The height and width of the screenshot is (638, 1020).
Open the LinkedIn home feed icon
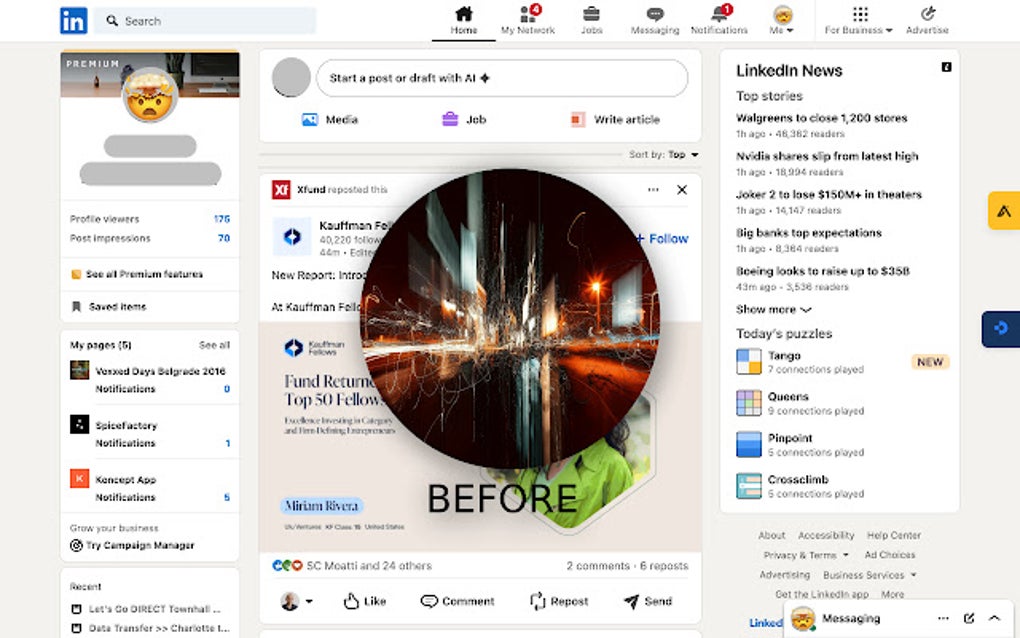coord(463,16)
